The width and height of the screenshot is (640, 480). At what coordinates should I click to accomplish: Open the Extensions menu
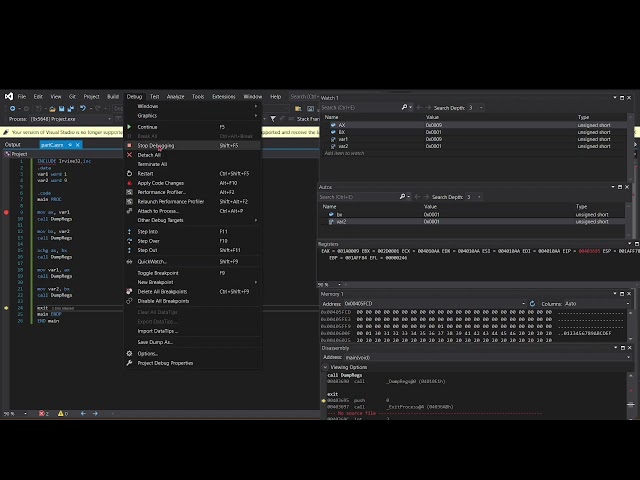(x=224, y=97)
